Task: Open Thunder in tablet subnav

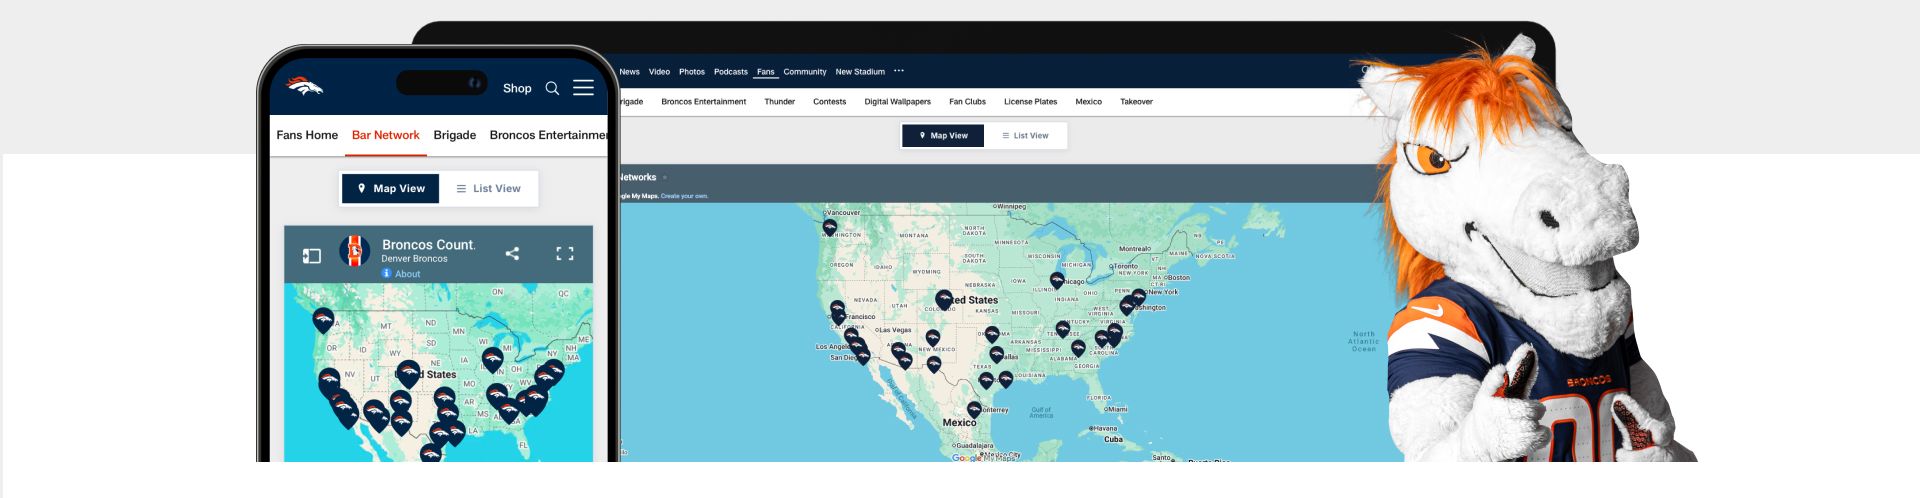Action: tap(780, 102)
